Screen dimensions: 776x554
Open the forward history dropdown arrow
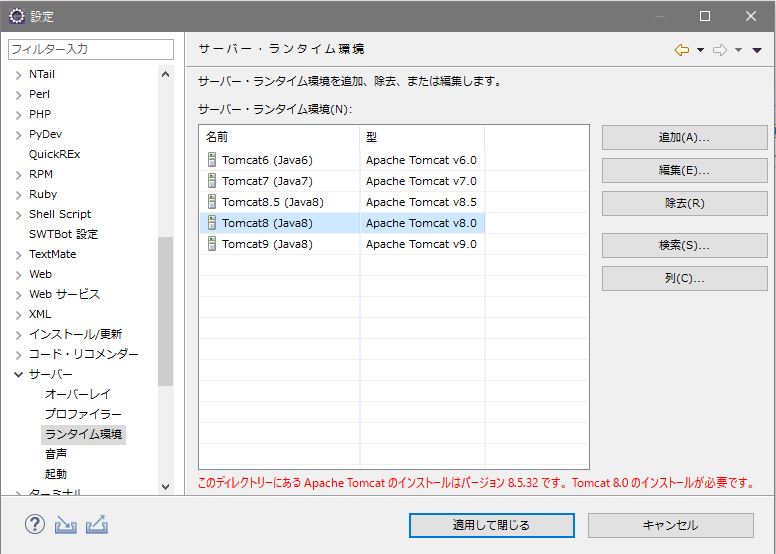pos(738,50)
